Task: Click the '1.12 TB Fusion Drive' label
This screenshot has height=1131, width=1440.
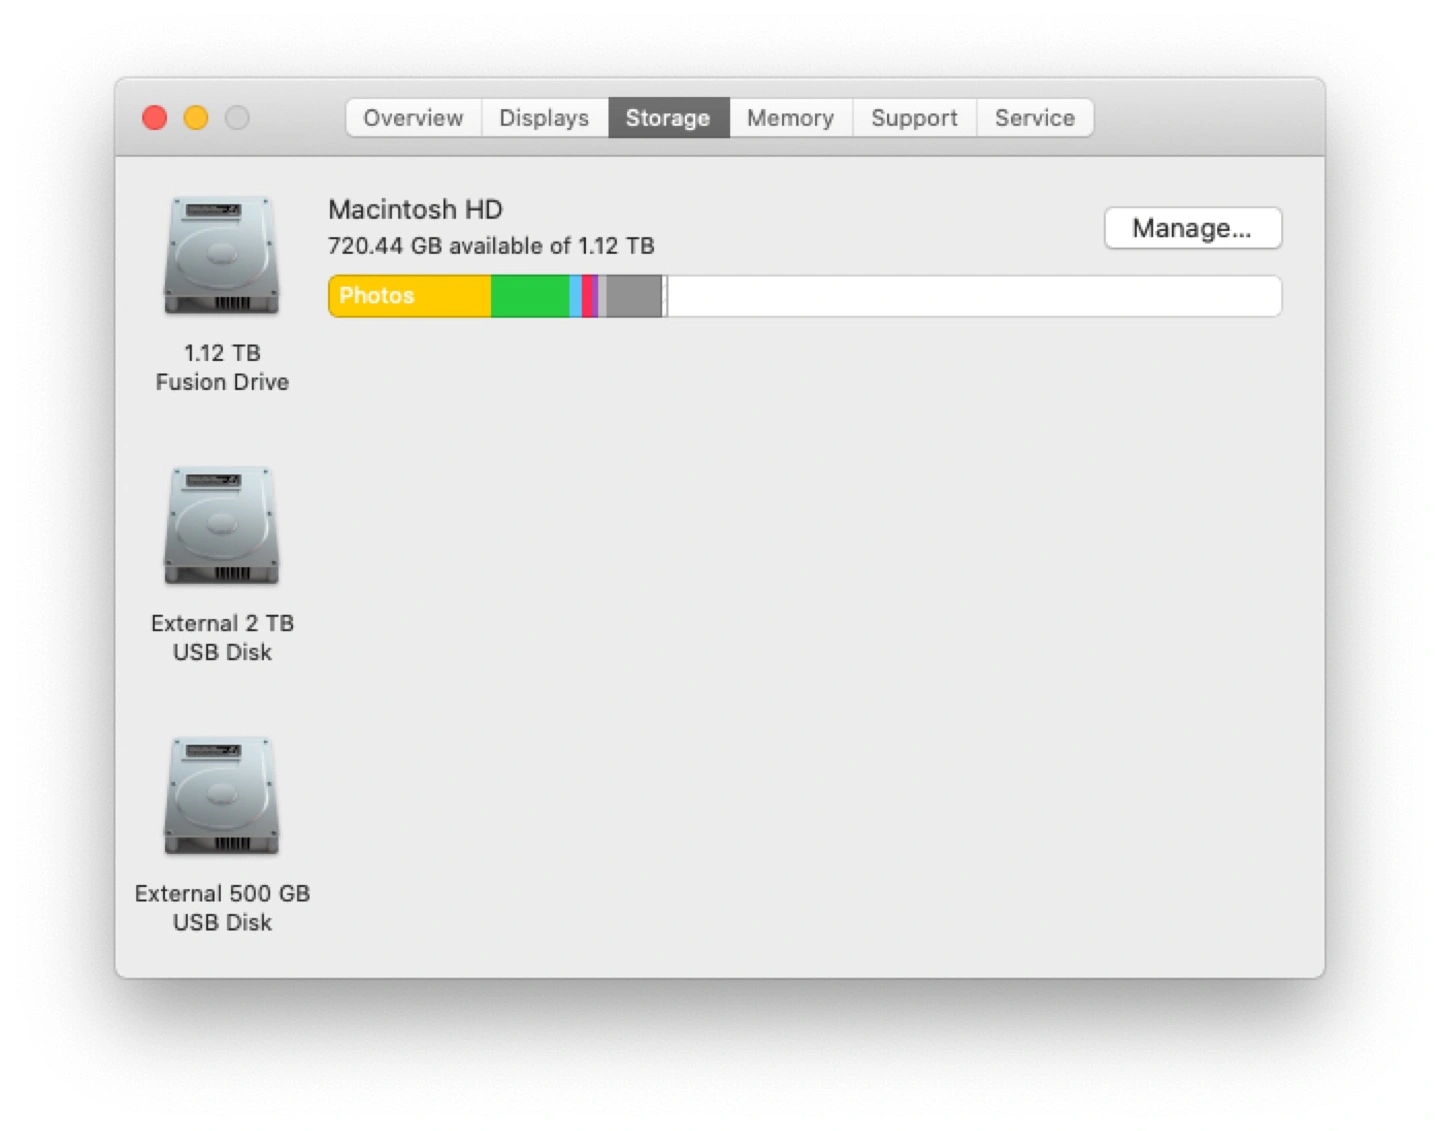Action: [x=222, y=367]
